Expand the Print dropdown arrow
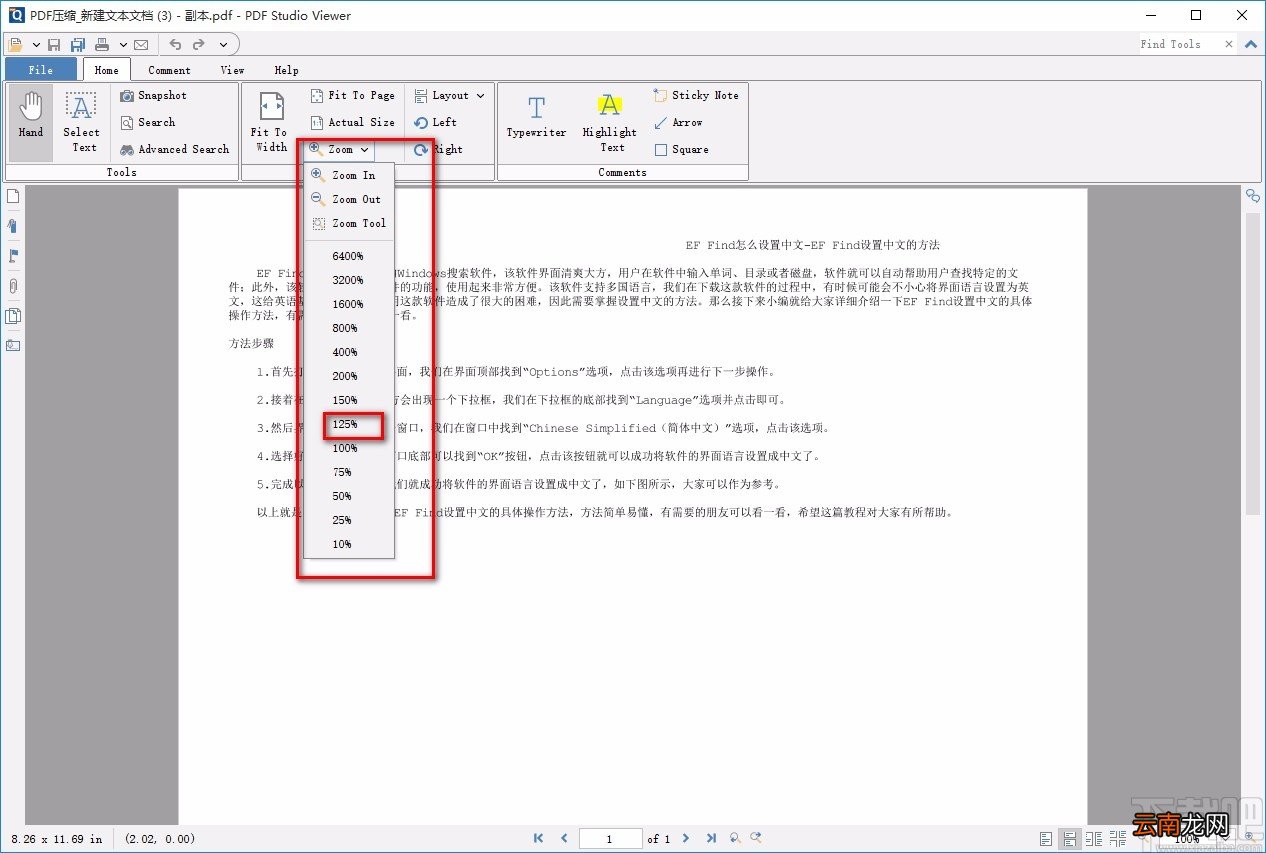Image resolution: width=1266 pixels, height=853 pixels. [x=123, y=44]
